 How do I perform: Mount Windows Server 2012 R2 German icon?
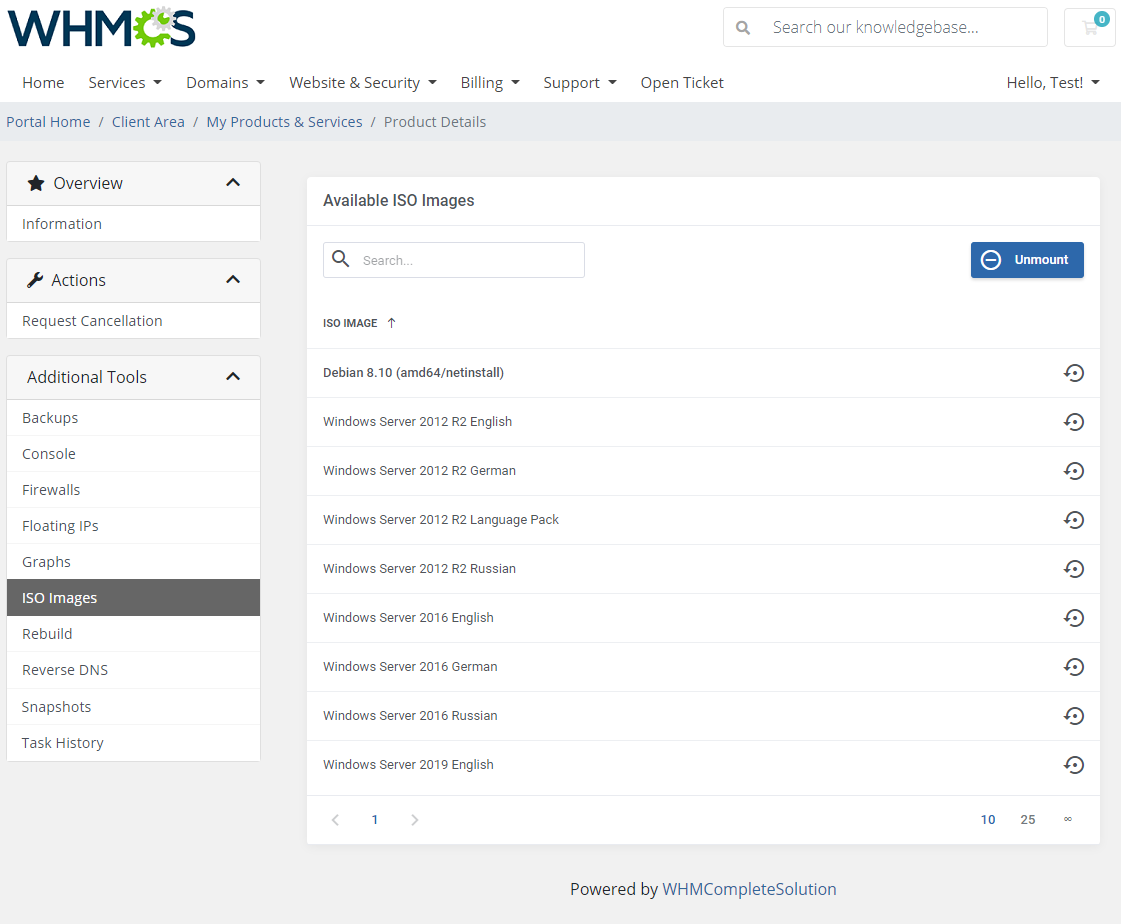pyautogui.click(x=1073, y=471)
